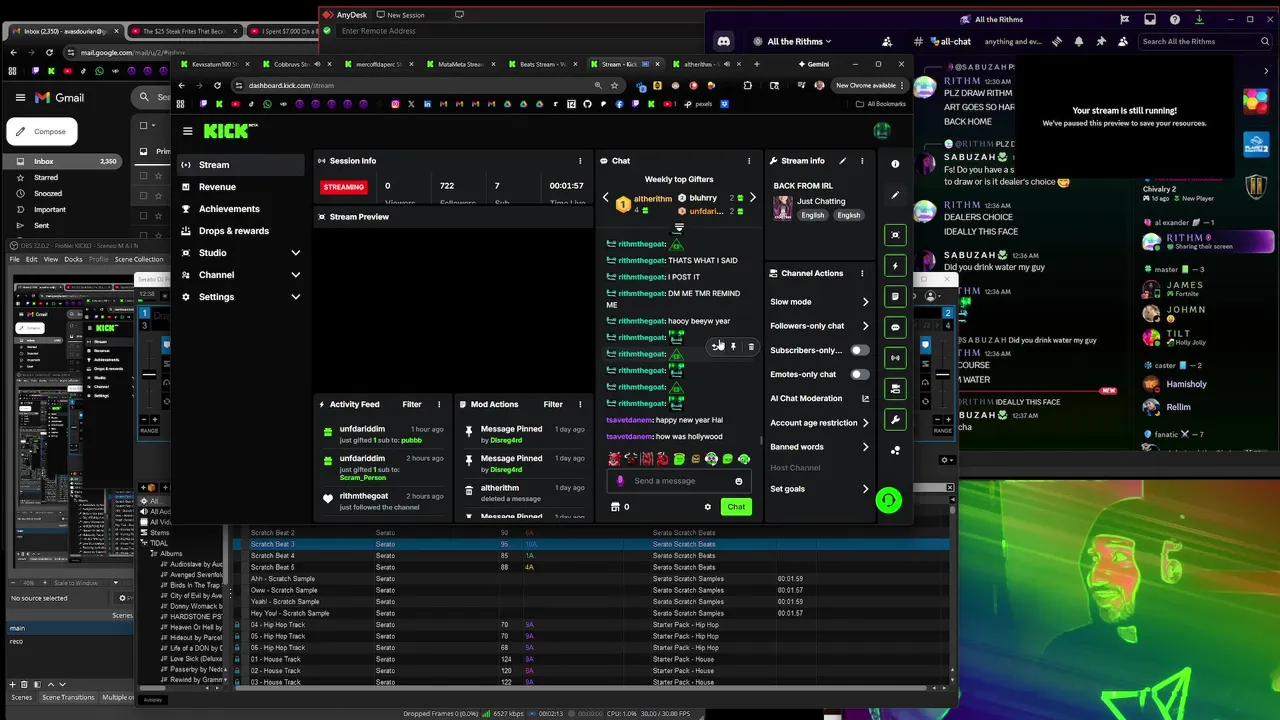Click the Kick logo in dashboard header
Viewport: 1280px width, 720px height.
pos(230,131)
